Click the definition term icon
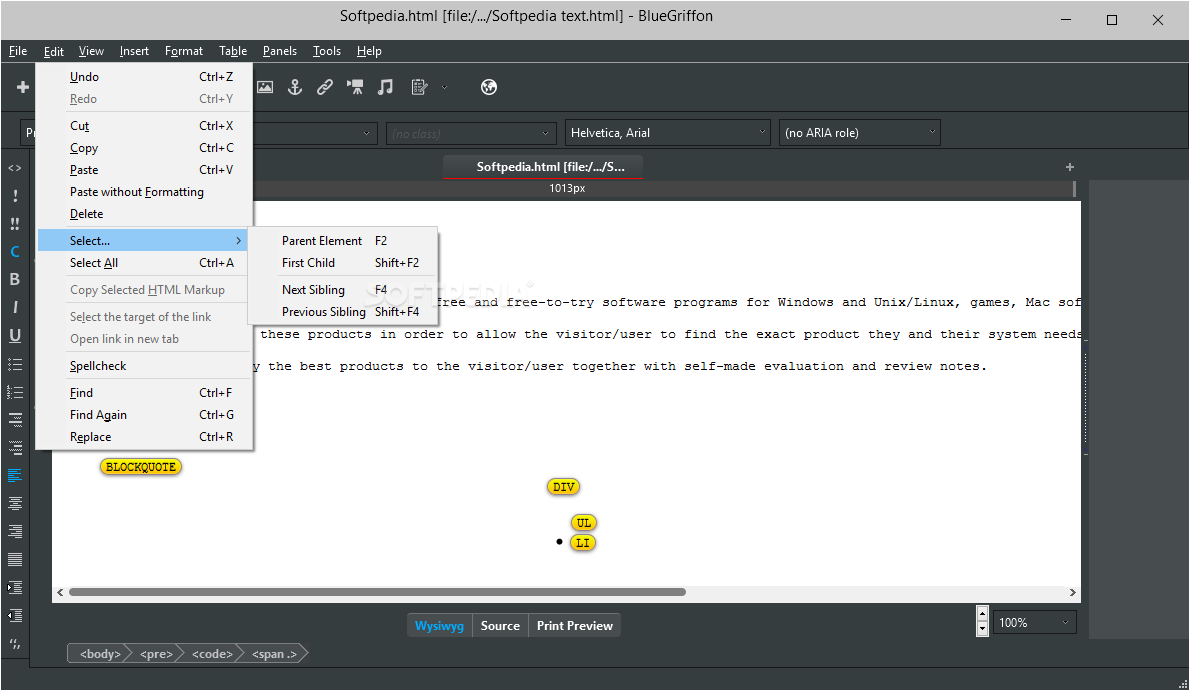Viewport: 1190px width, 691px height. point(14,419)
